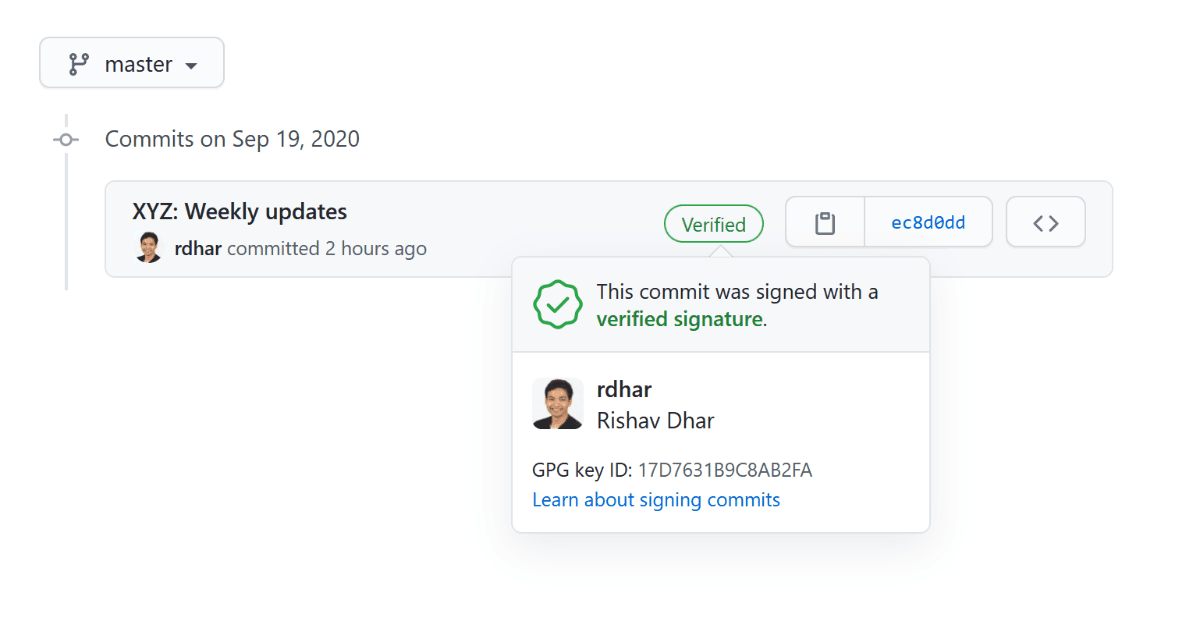Viewport: 1200px width, 630px height.
Task: Open 'Learn about signing commits' link
Action: coord(656,500)
